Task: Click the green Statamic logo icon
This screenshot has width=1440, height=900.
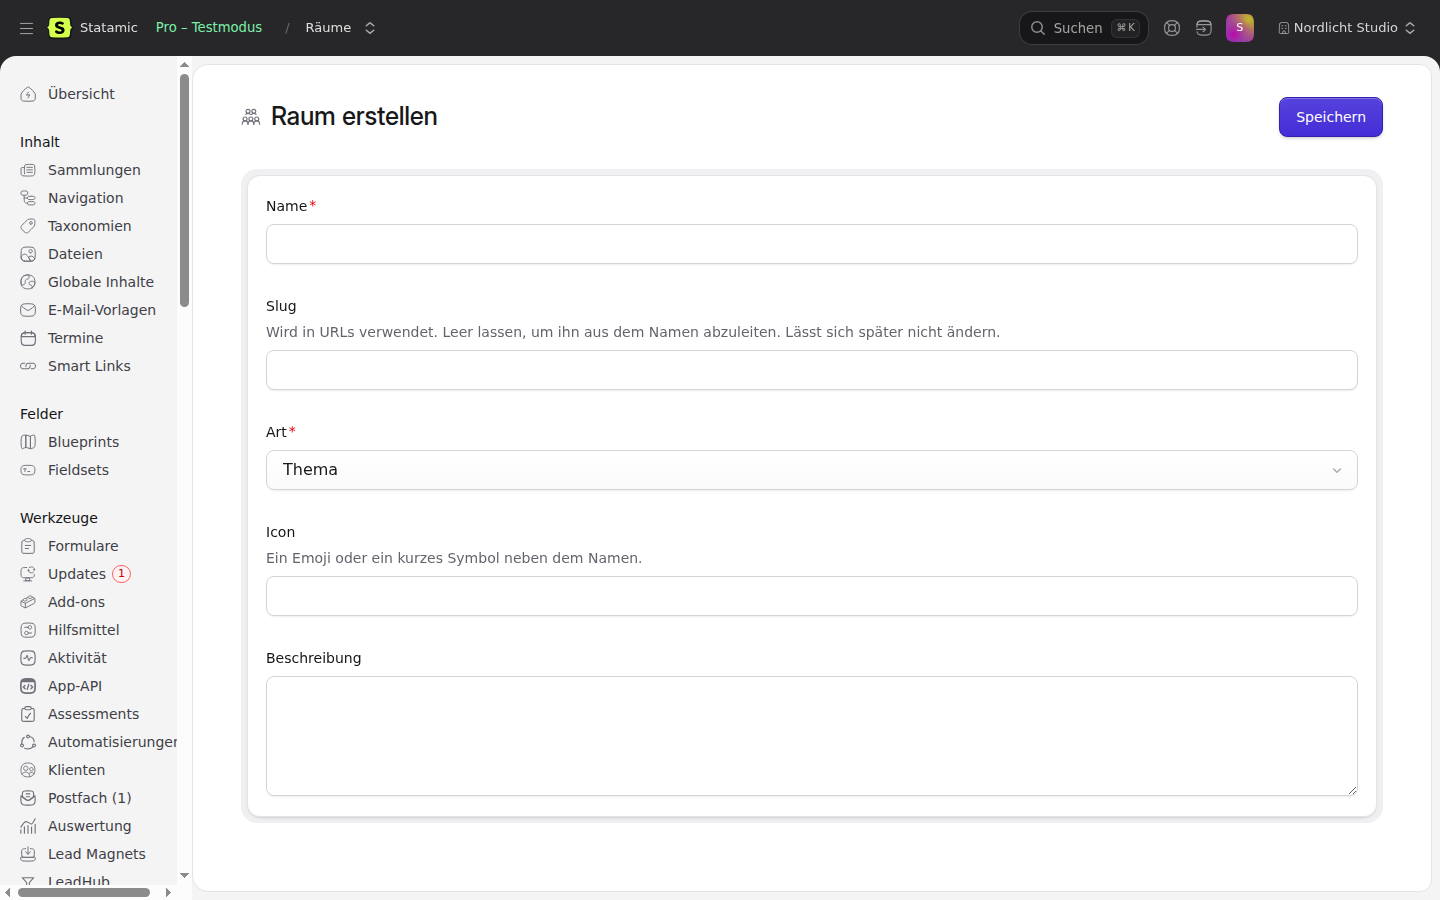Action: point(60,28)
